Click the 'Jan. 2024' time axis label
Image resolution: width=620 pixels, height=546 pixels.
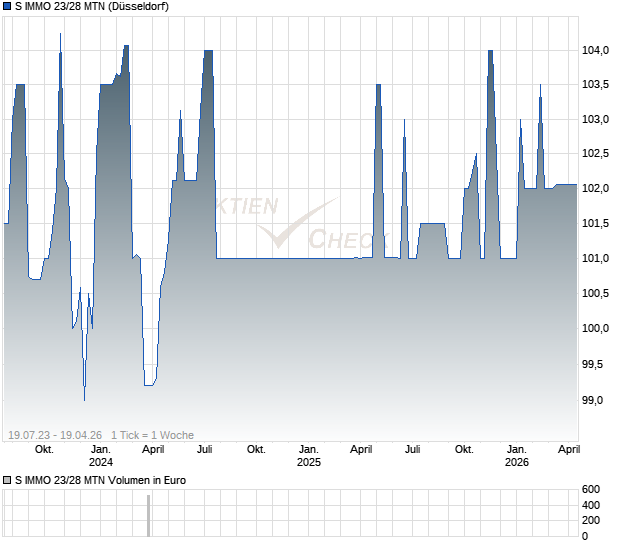pos(101,455)
